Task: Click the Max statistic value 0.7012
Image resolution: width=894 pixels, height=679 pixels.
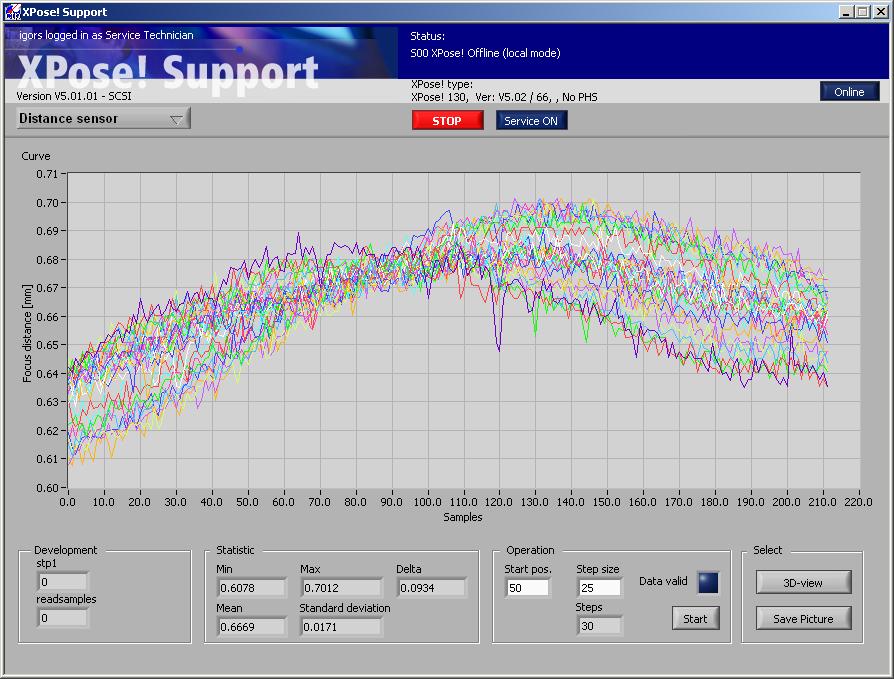Action: click(341, 588)
